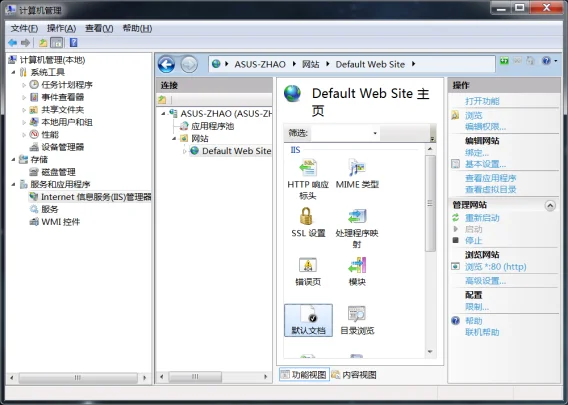Click the 编辑权限... link

point(485,127)
